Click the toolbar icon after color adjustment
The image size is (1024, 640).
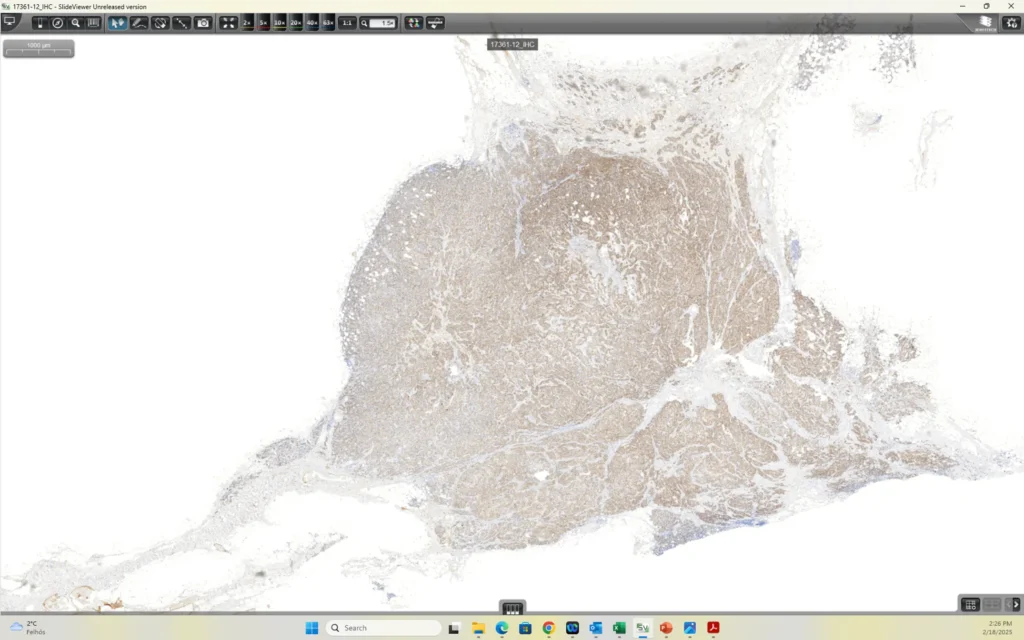point(435,23)
